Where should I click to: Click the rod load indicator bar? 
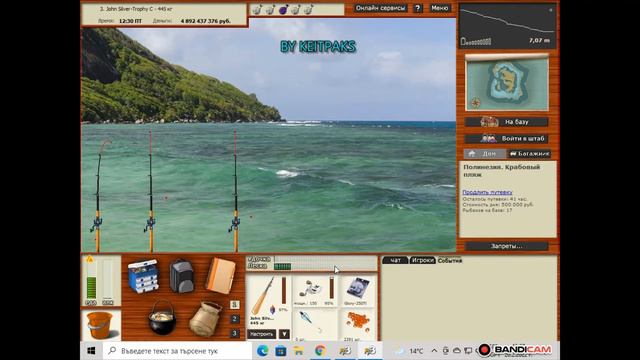click(325, 259)
